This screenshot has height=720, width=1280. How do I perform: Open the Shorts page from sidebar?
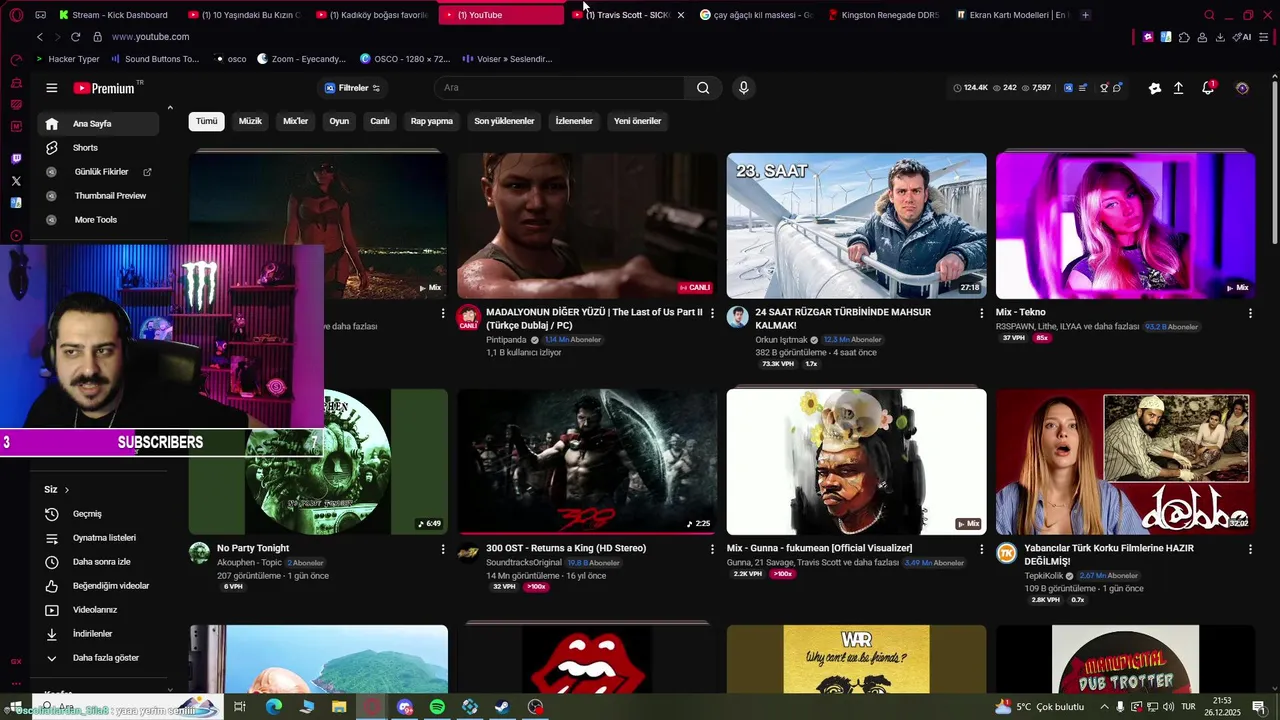coord(98,148)
